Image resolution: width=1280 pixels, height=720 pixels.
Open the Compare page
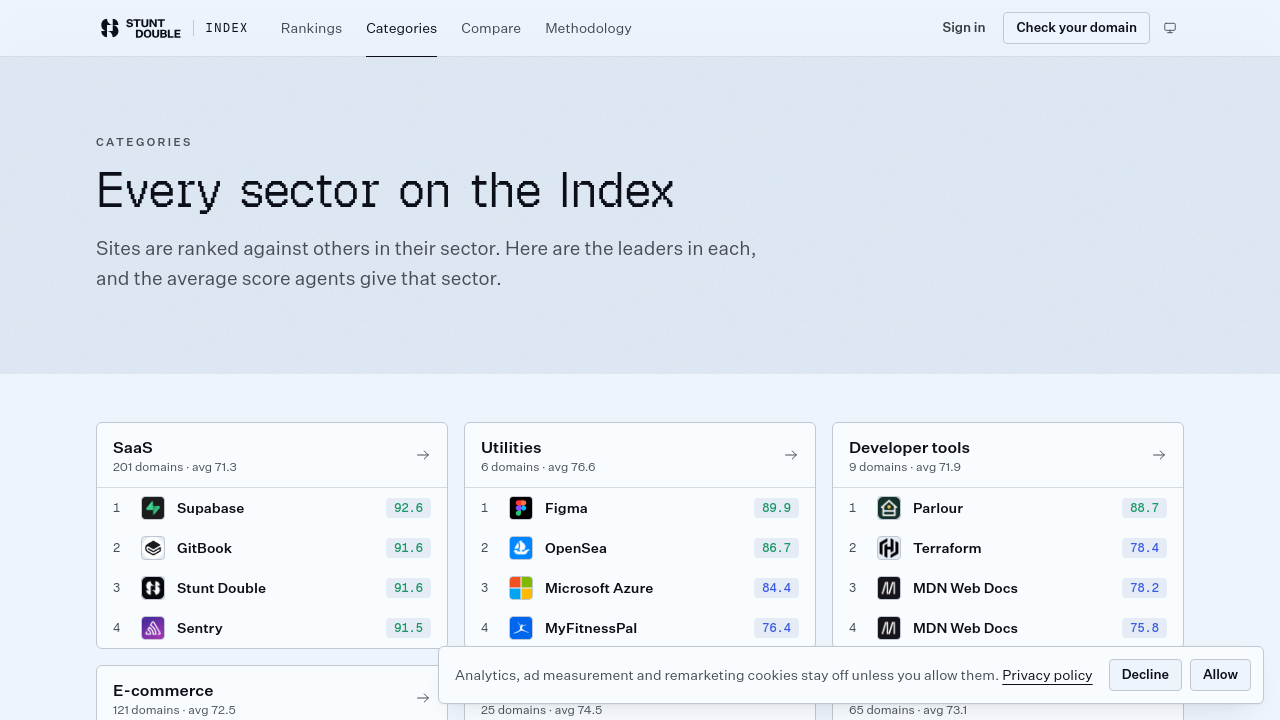click(491, 28)
